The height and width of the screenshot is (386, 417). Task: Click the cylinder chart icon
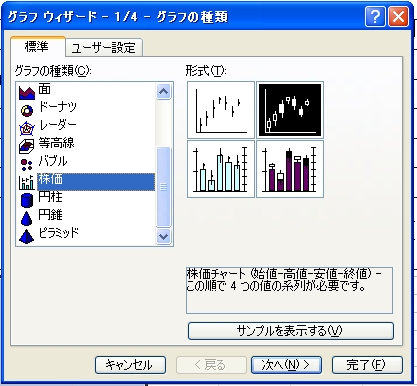point(27,200)
